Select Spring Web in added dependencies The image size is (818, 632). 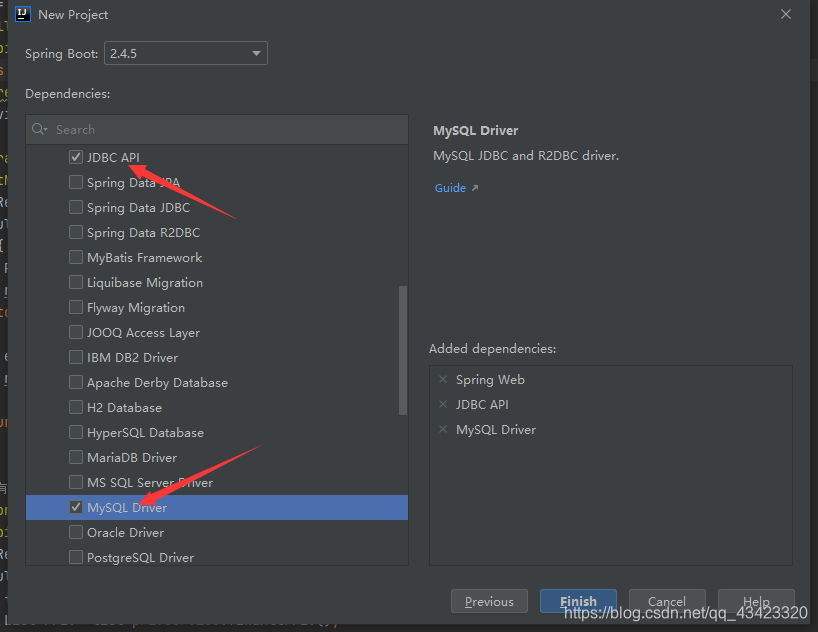point(490,380)
